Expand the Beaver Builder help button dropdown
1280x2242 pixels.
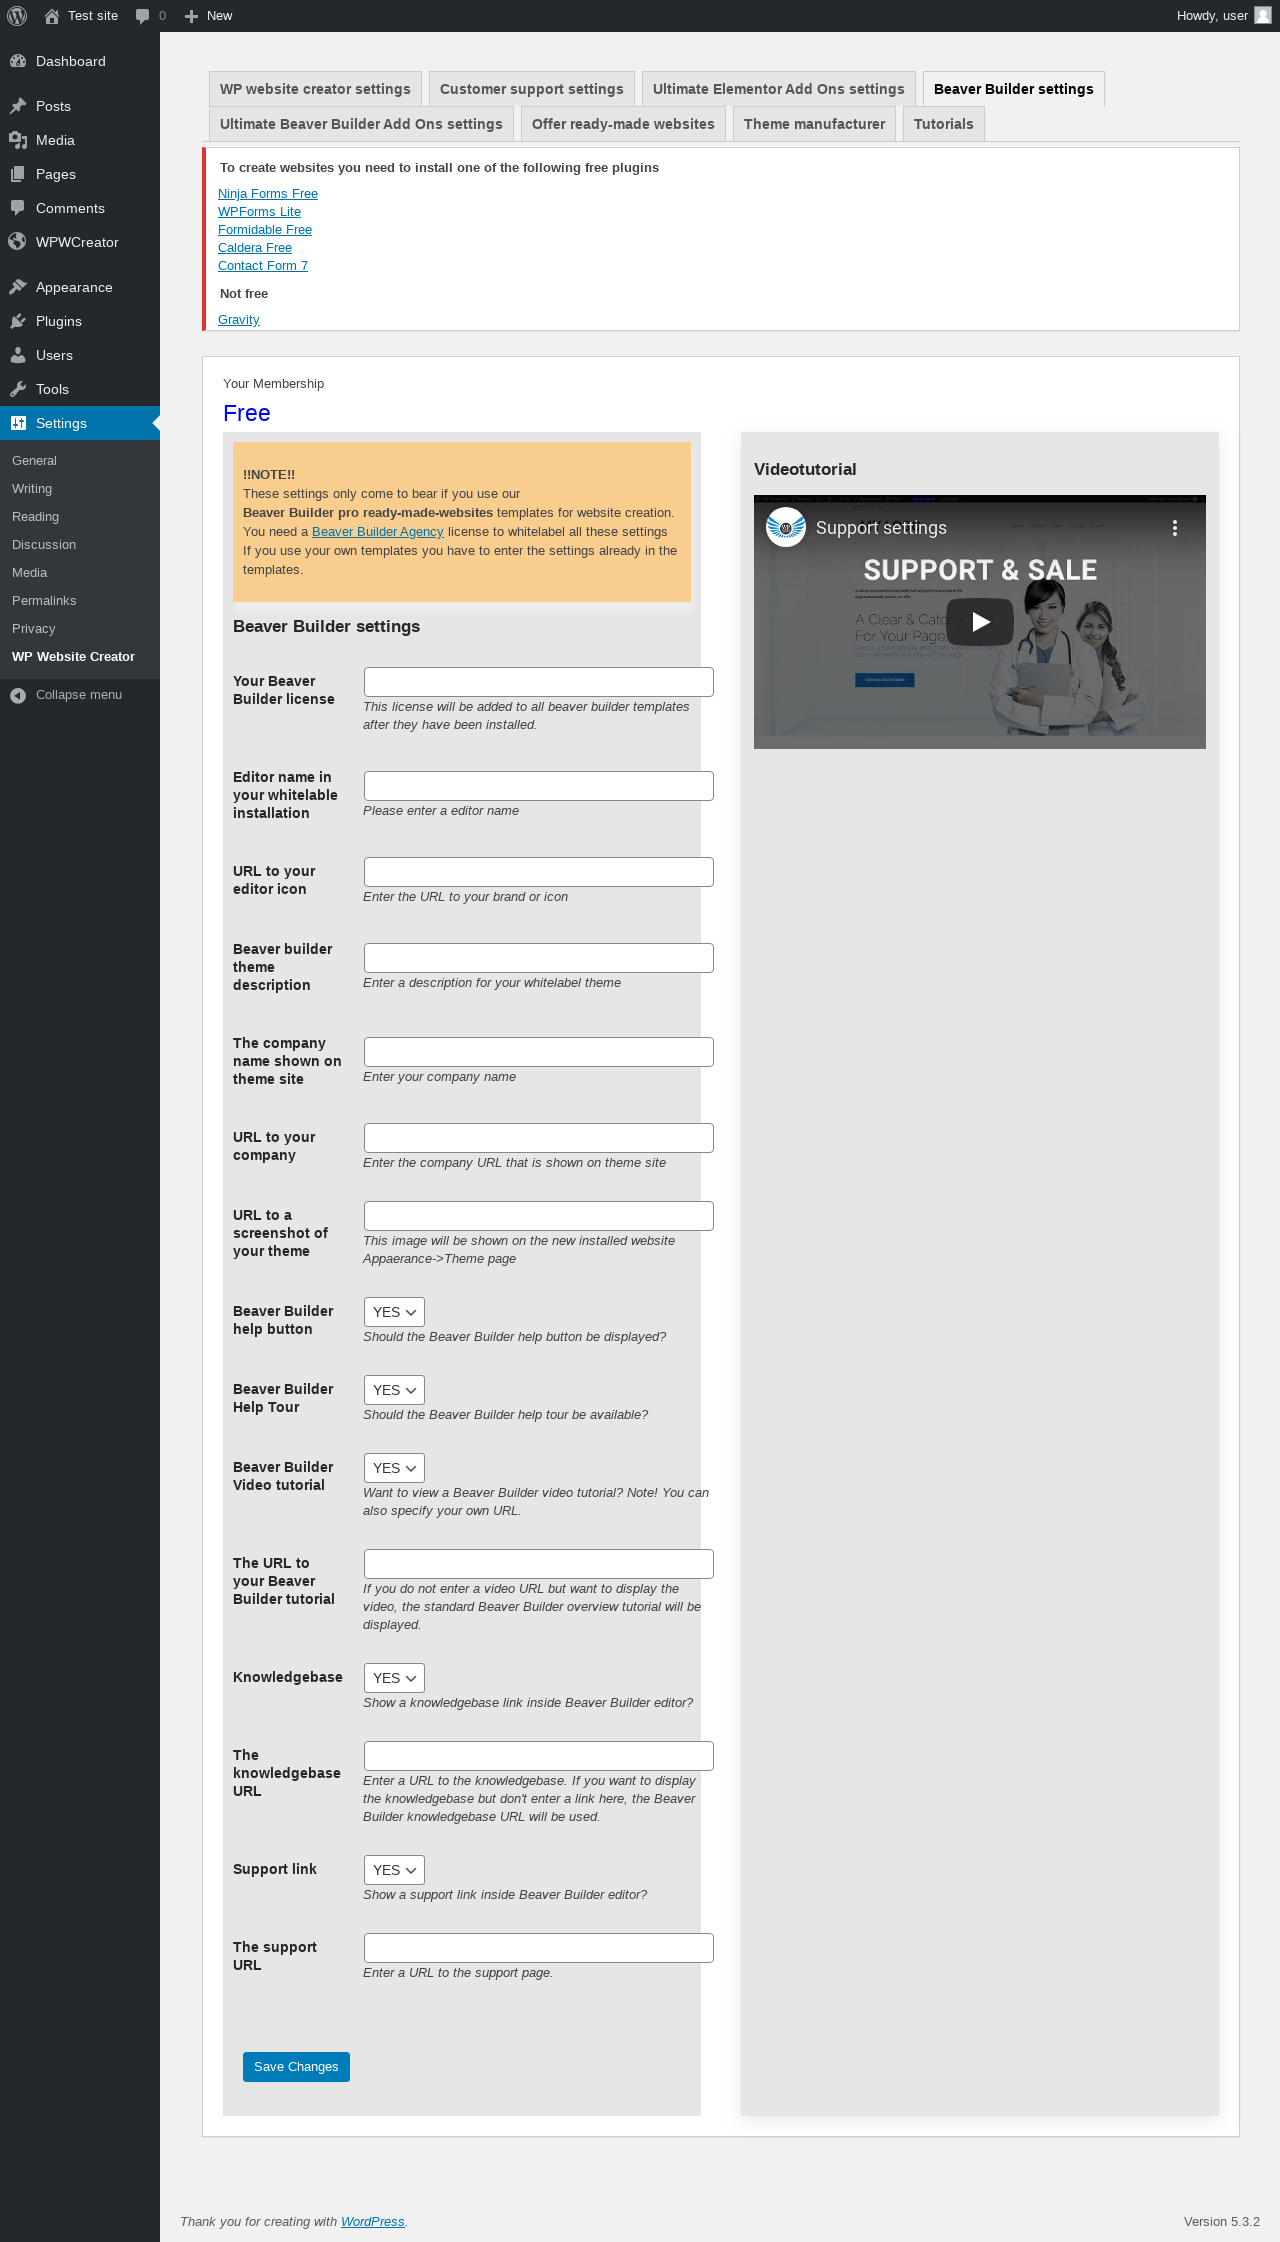click(x=394, y=1312)
